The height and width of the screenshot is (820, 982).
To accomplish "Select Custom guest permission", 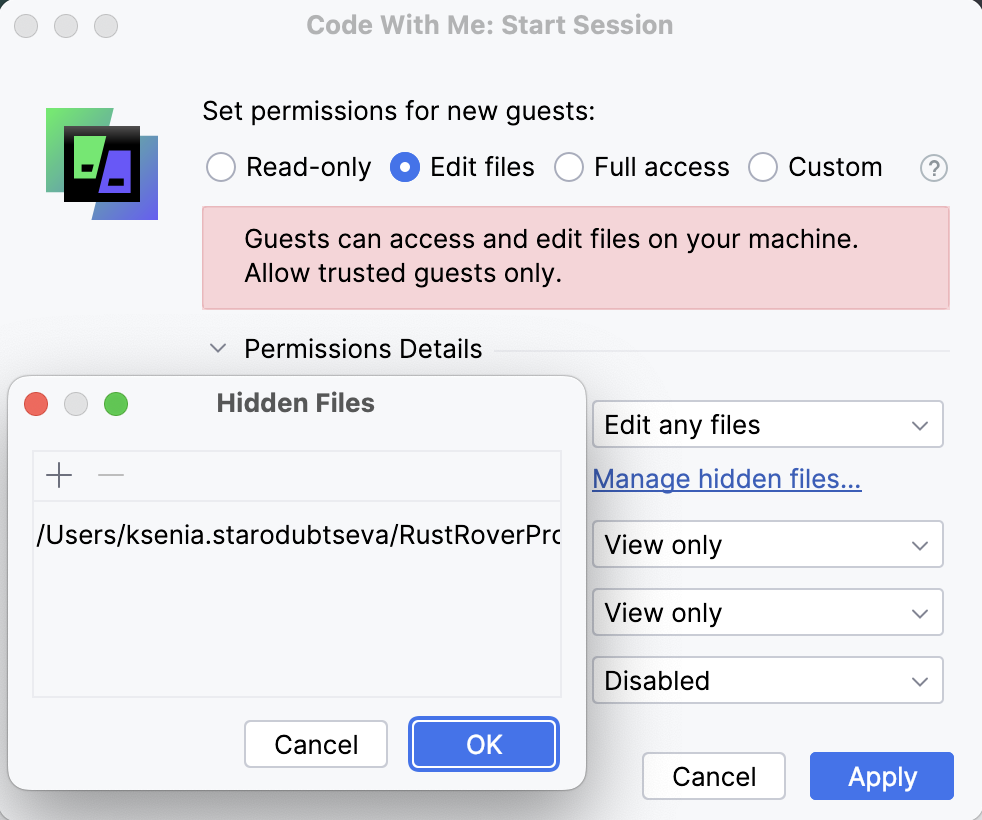I will (x=763, y=167).
